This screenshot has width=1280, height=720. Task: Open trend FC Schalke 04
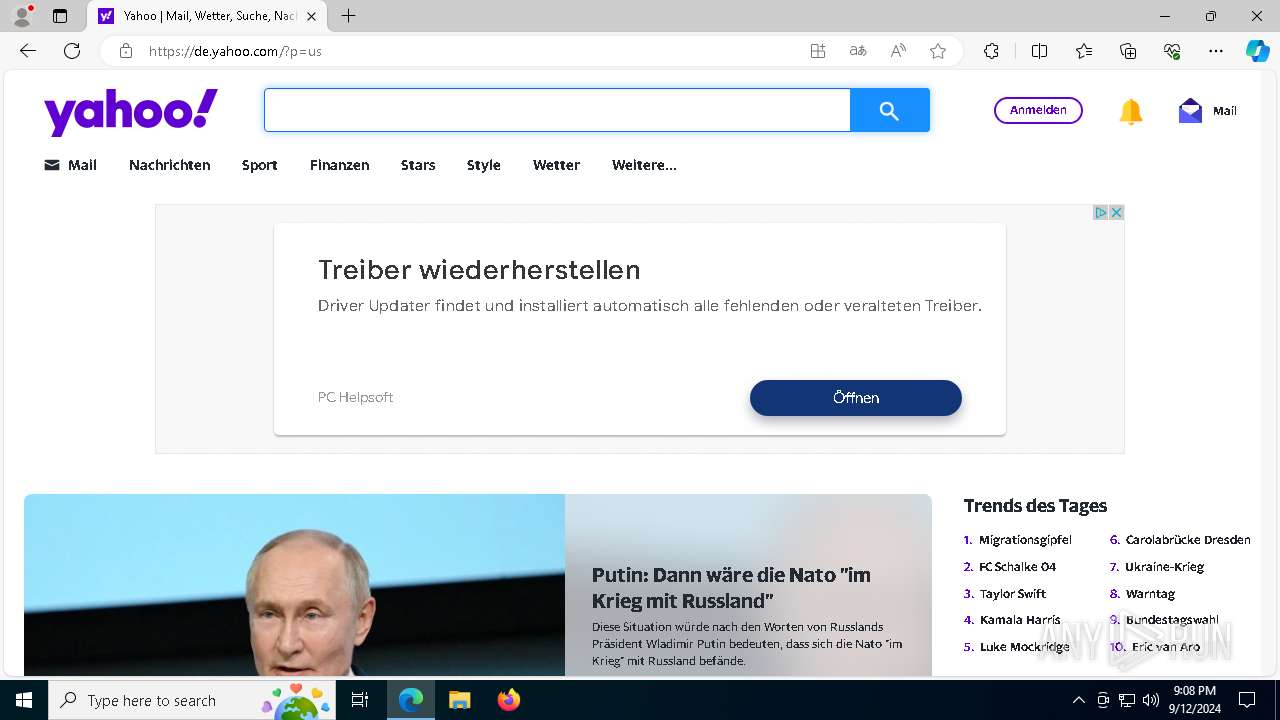(1017, 567)
